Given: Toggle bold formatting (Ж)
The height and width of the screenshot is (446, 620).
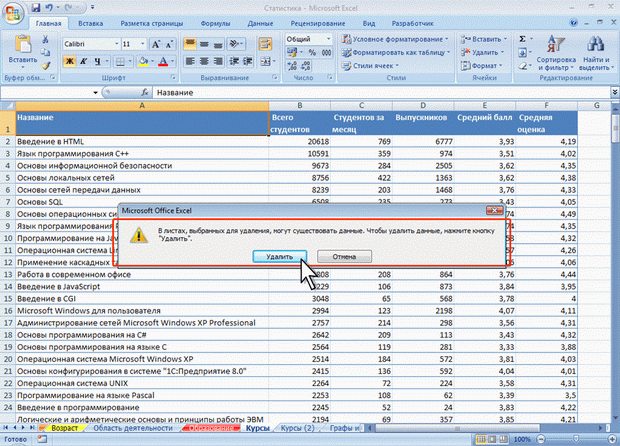Looking at the screenshot, I should coord(69,61).
